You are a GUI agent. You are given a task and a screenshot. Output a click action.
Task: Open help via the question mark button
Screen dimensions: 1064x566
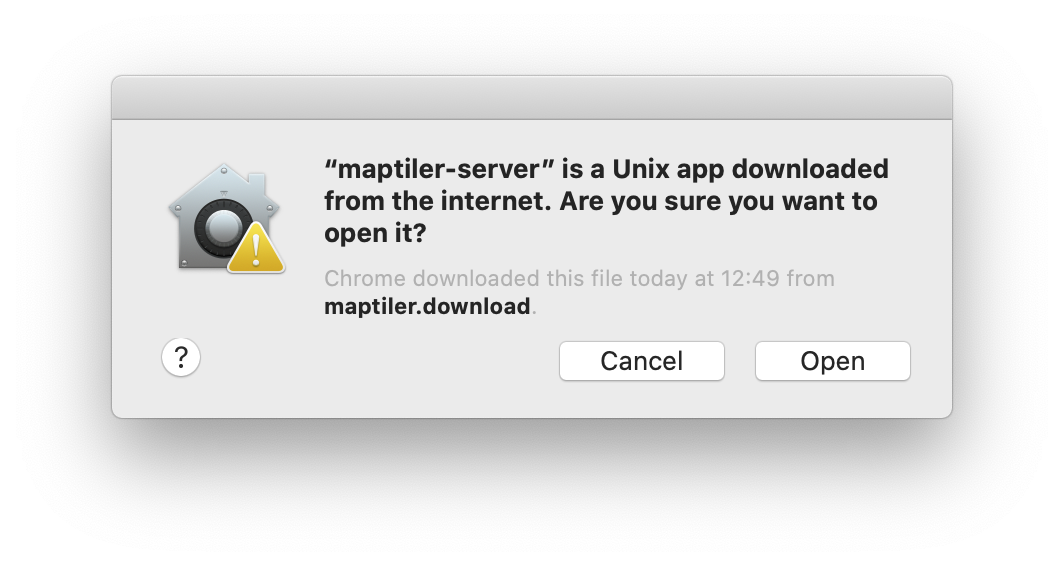pyautogui.click(x=181, y=357)
